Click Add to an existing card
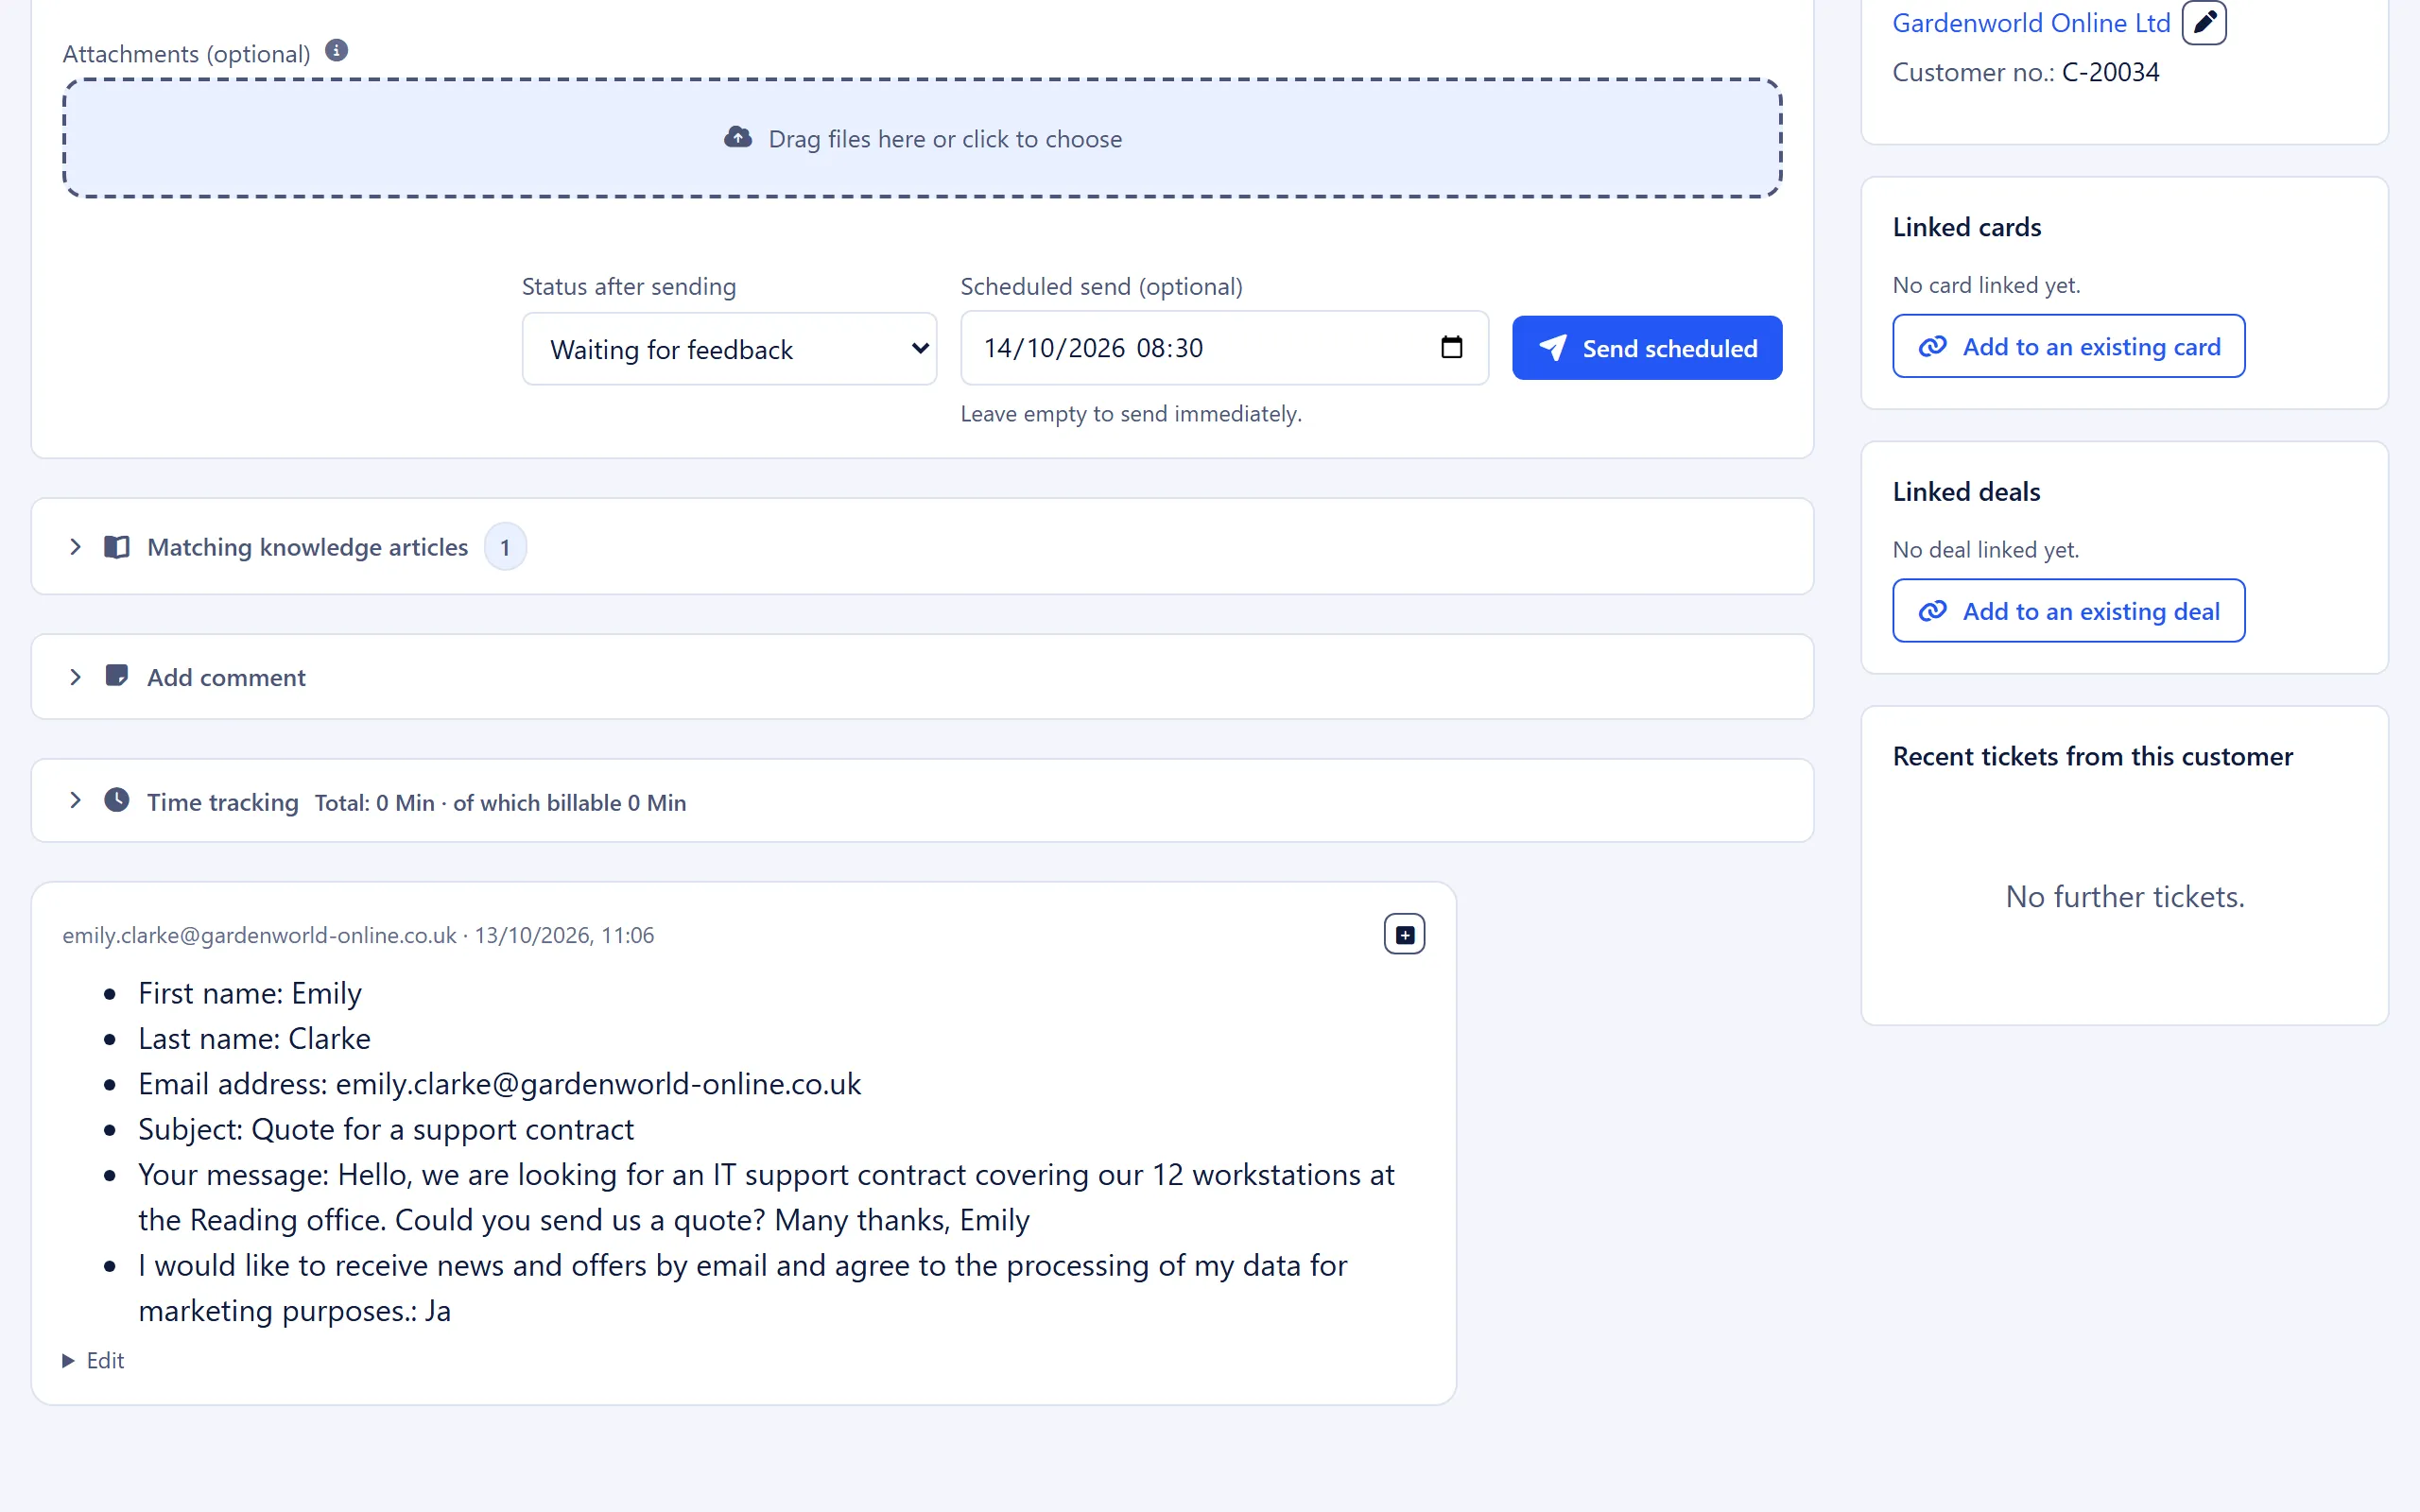 point(2068,347)
